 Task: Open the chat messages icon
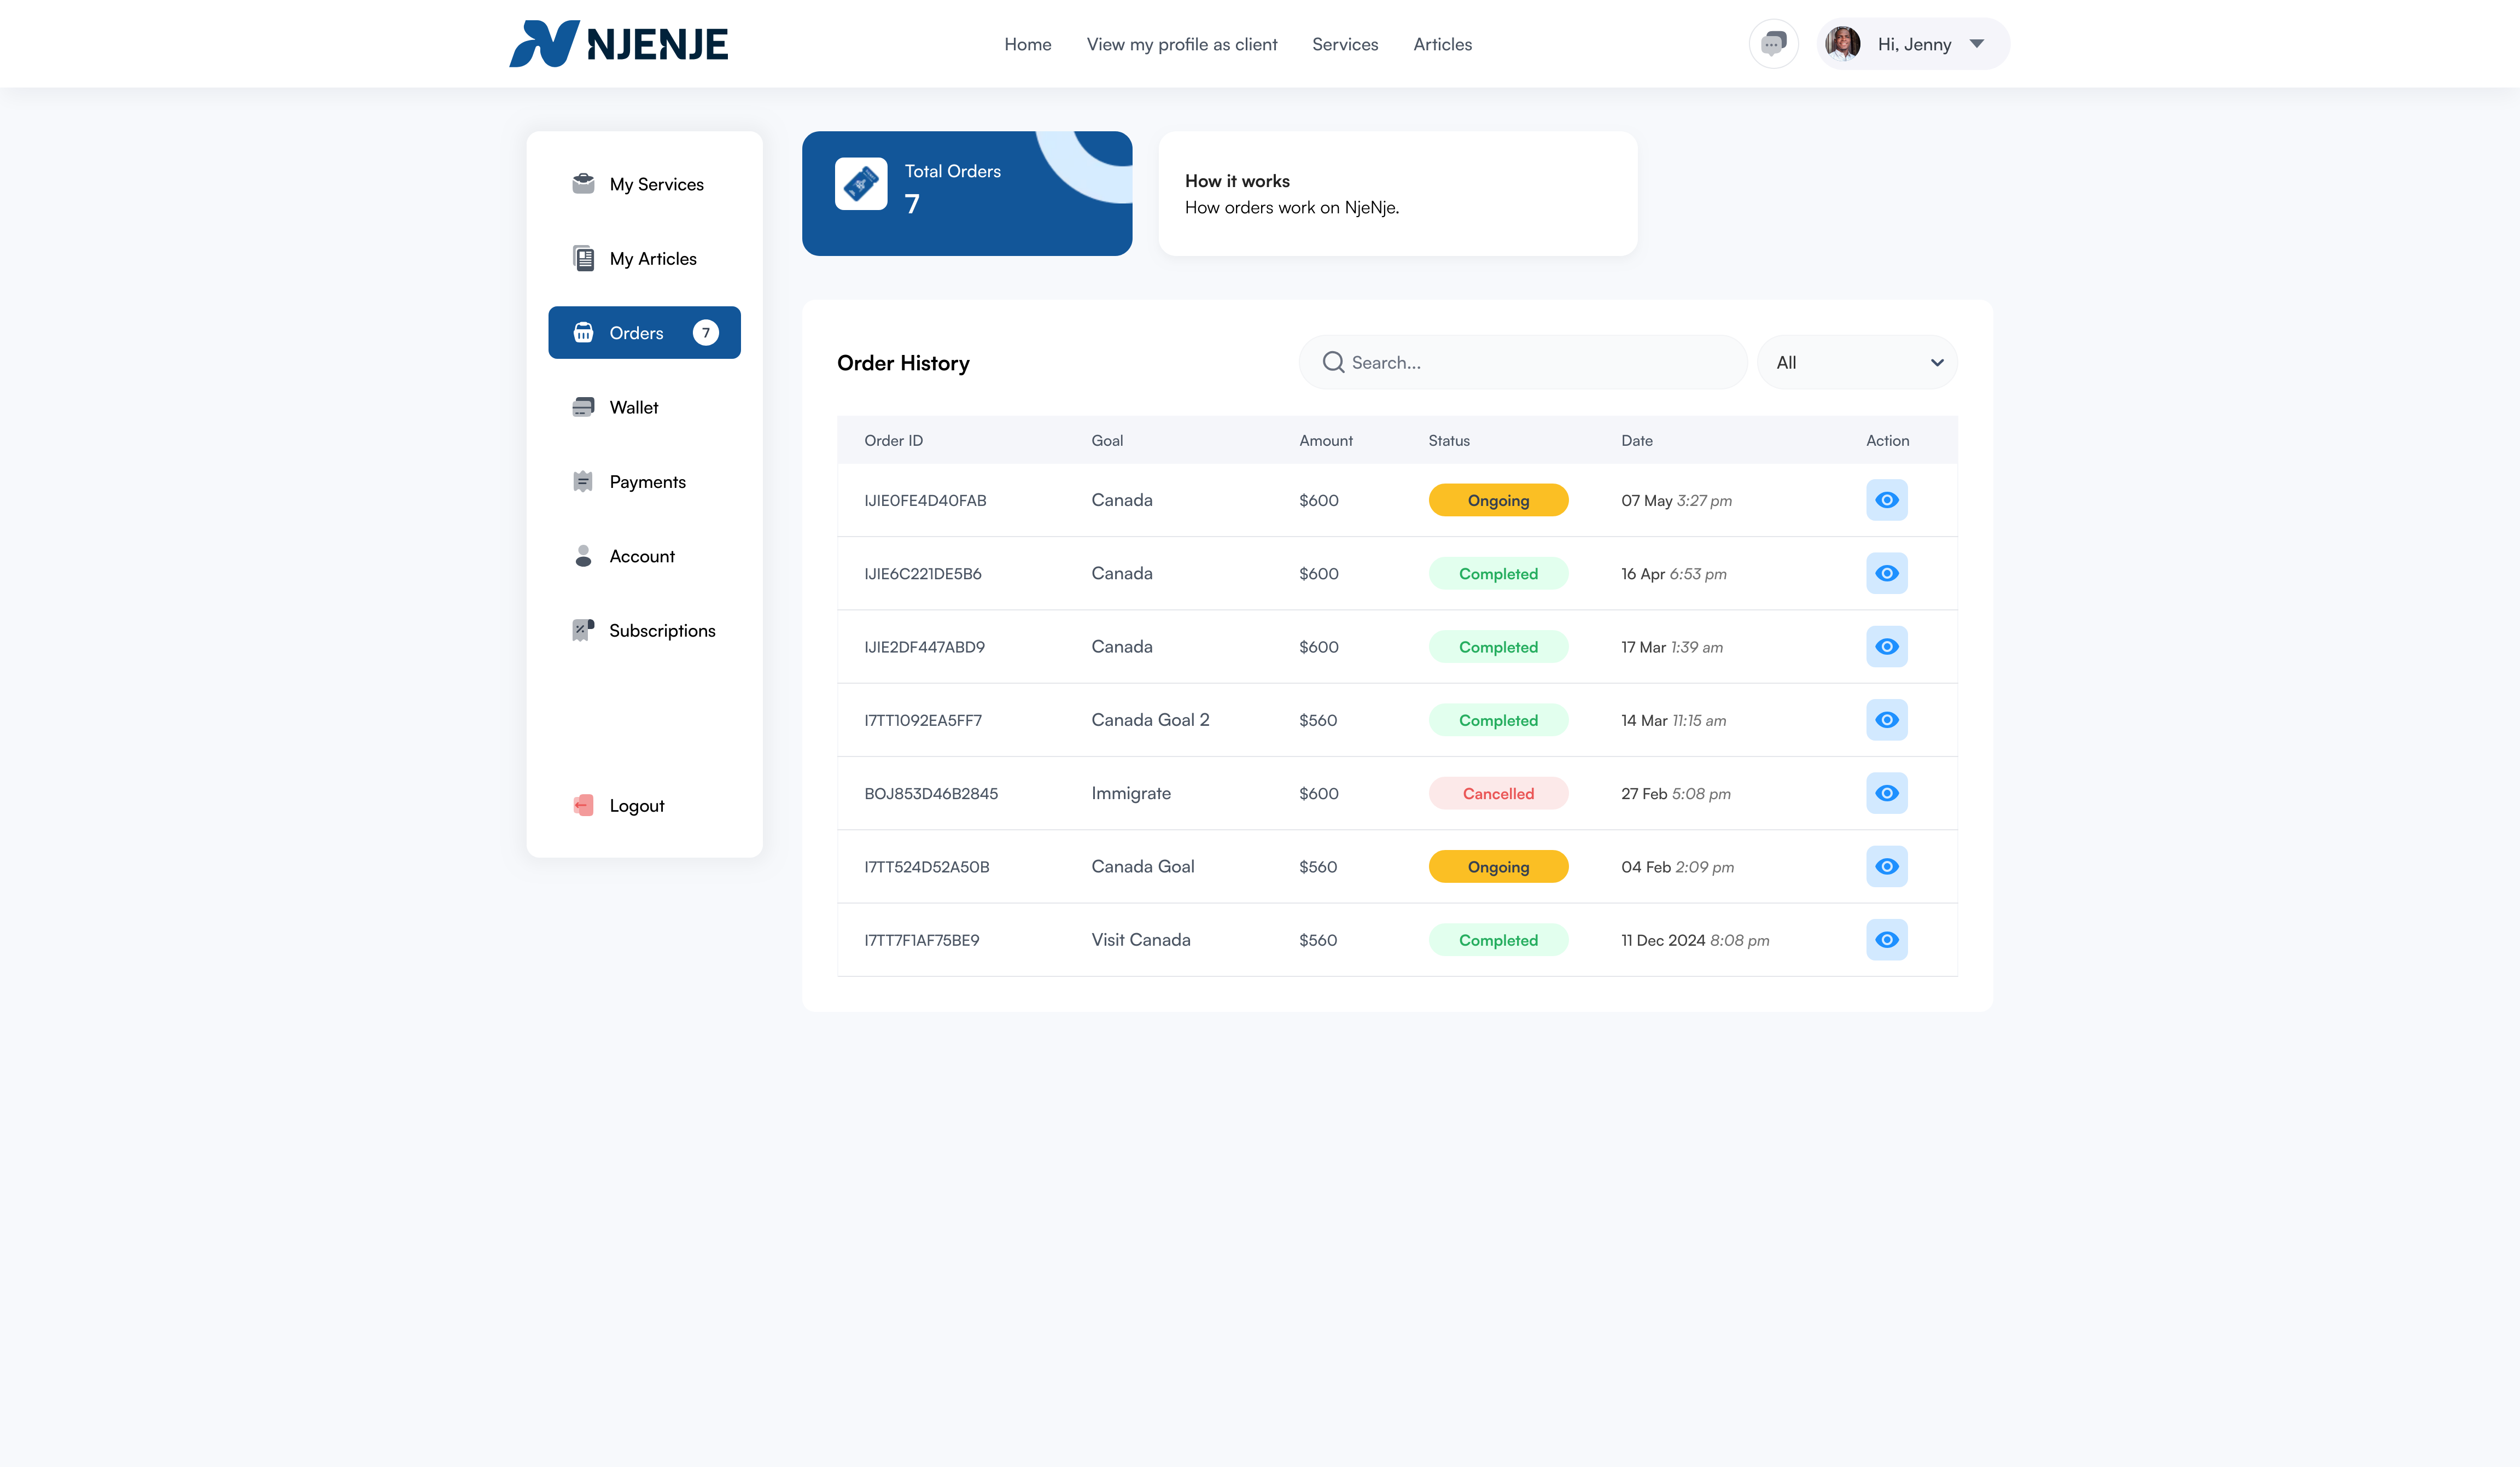tap(1773, 44)
